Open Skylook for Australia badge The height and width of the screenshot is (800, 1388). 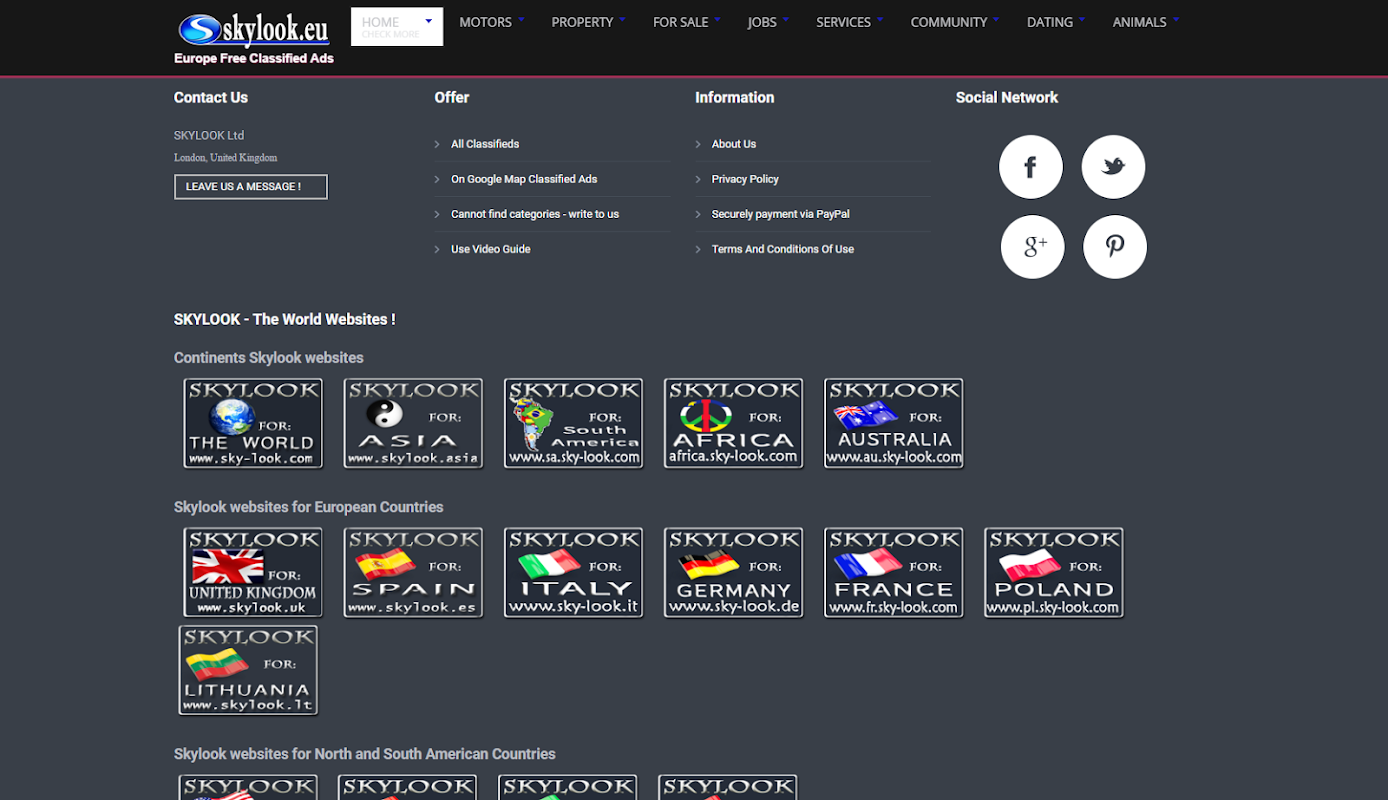(x=893, y=423)
